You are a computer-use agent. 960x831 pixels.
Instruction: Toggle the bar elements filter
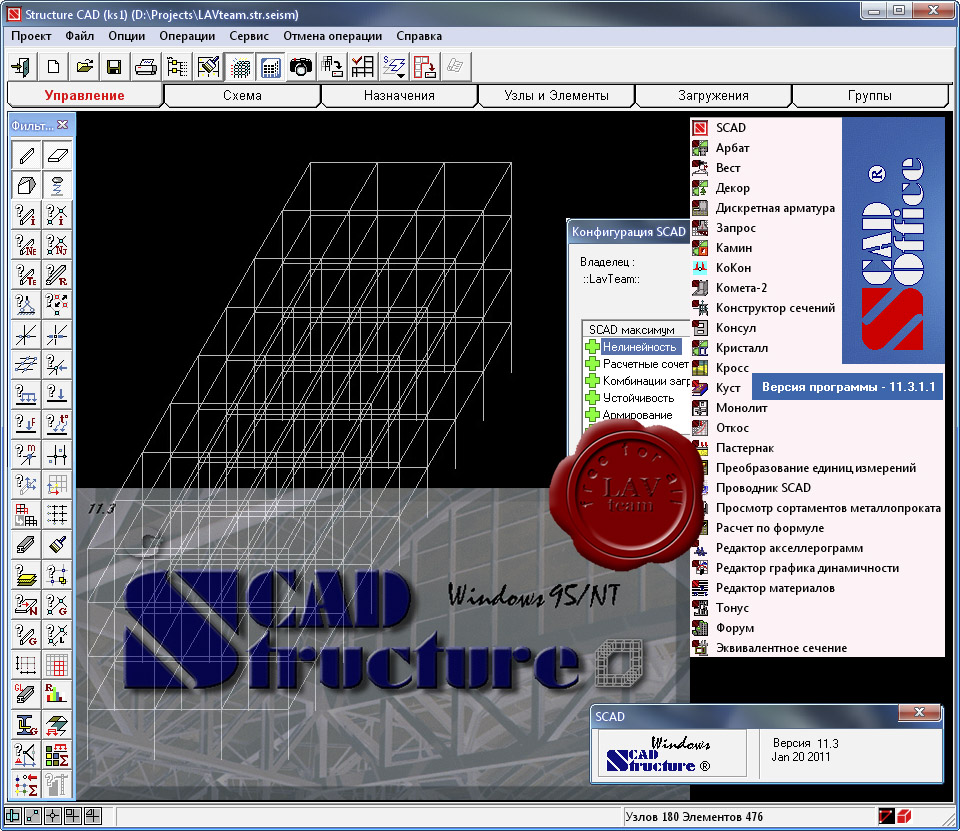pos(26,156)
